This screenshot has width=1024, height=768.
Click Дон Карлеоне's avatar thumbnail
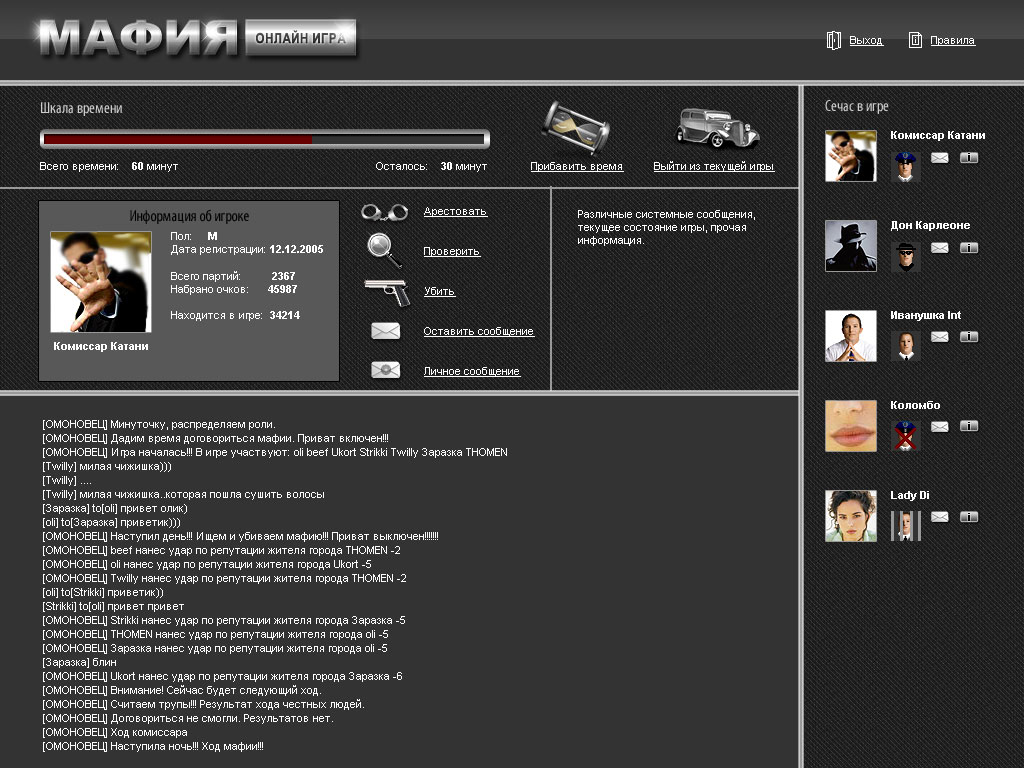[x=851, y=246]
